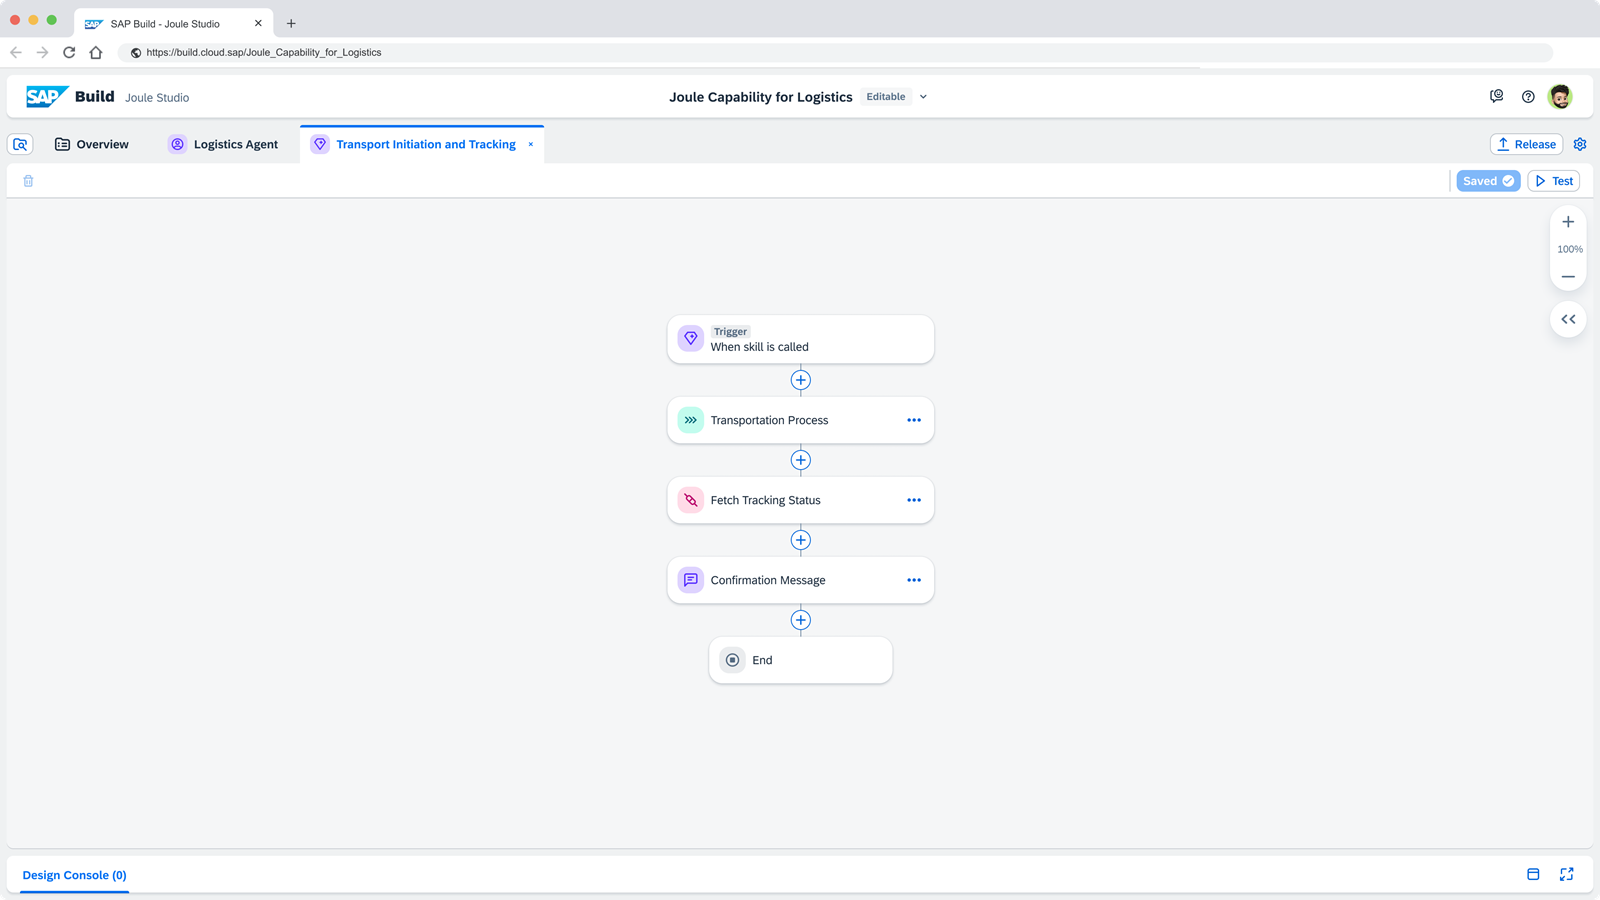
Task: Click the Confirmation Message chat icon
Action: (x=691, y=580)
